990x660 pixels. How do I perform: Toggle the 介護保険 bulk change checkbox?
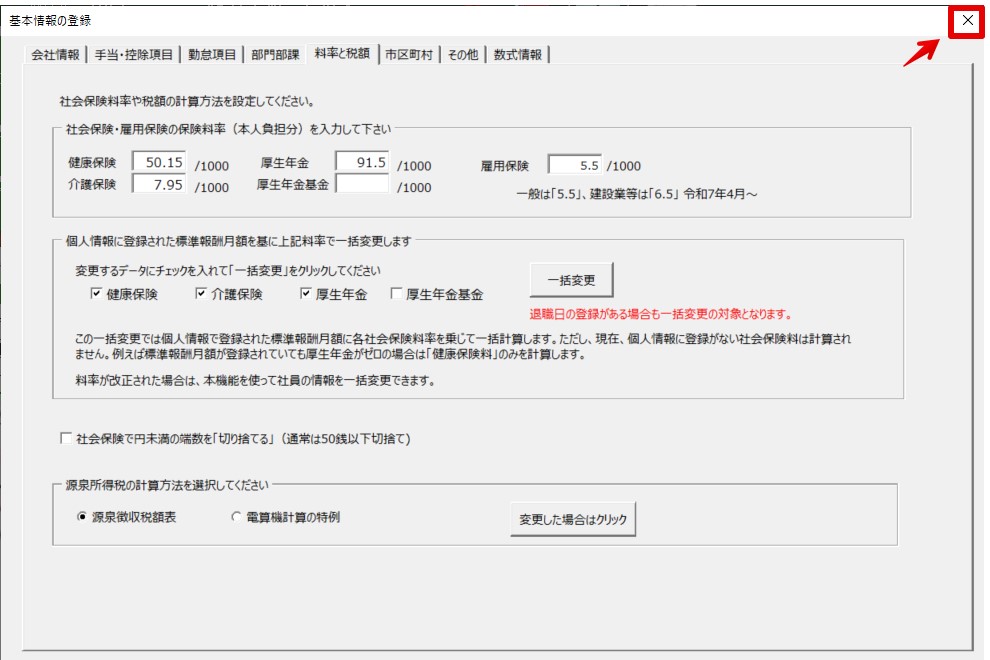pos(201,294)
